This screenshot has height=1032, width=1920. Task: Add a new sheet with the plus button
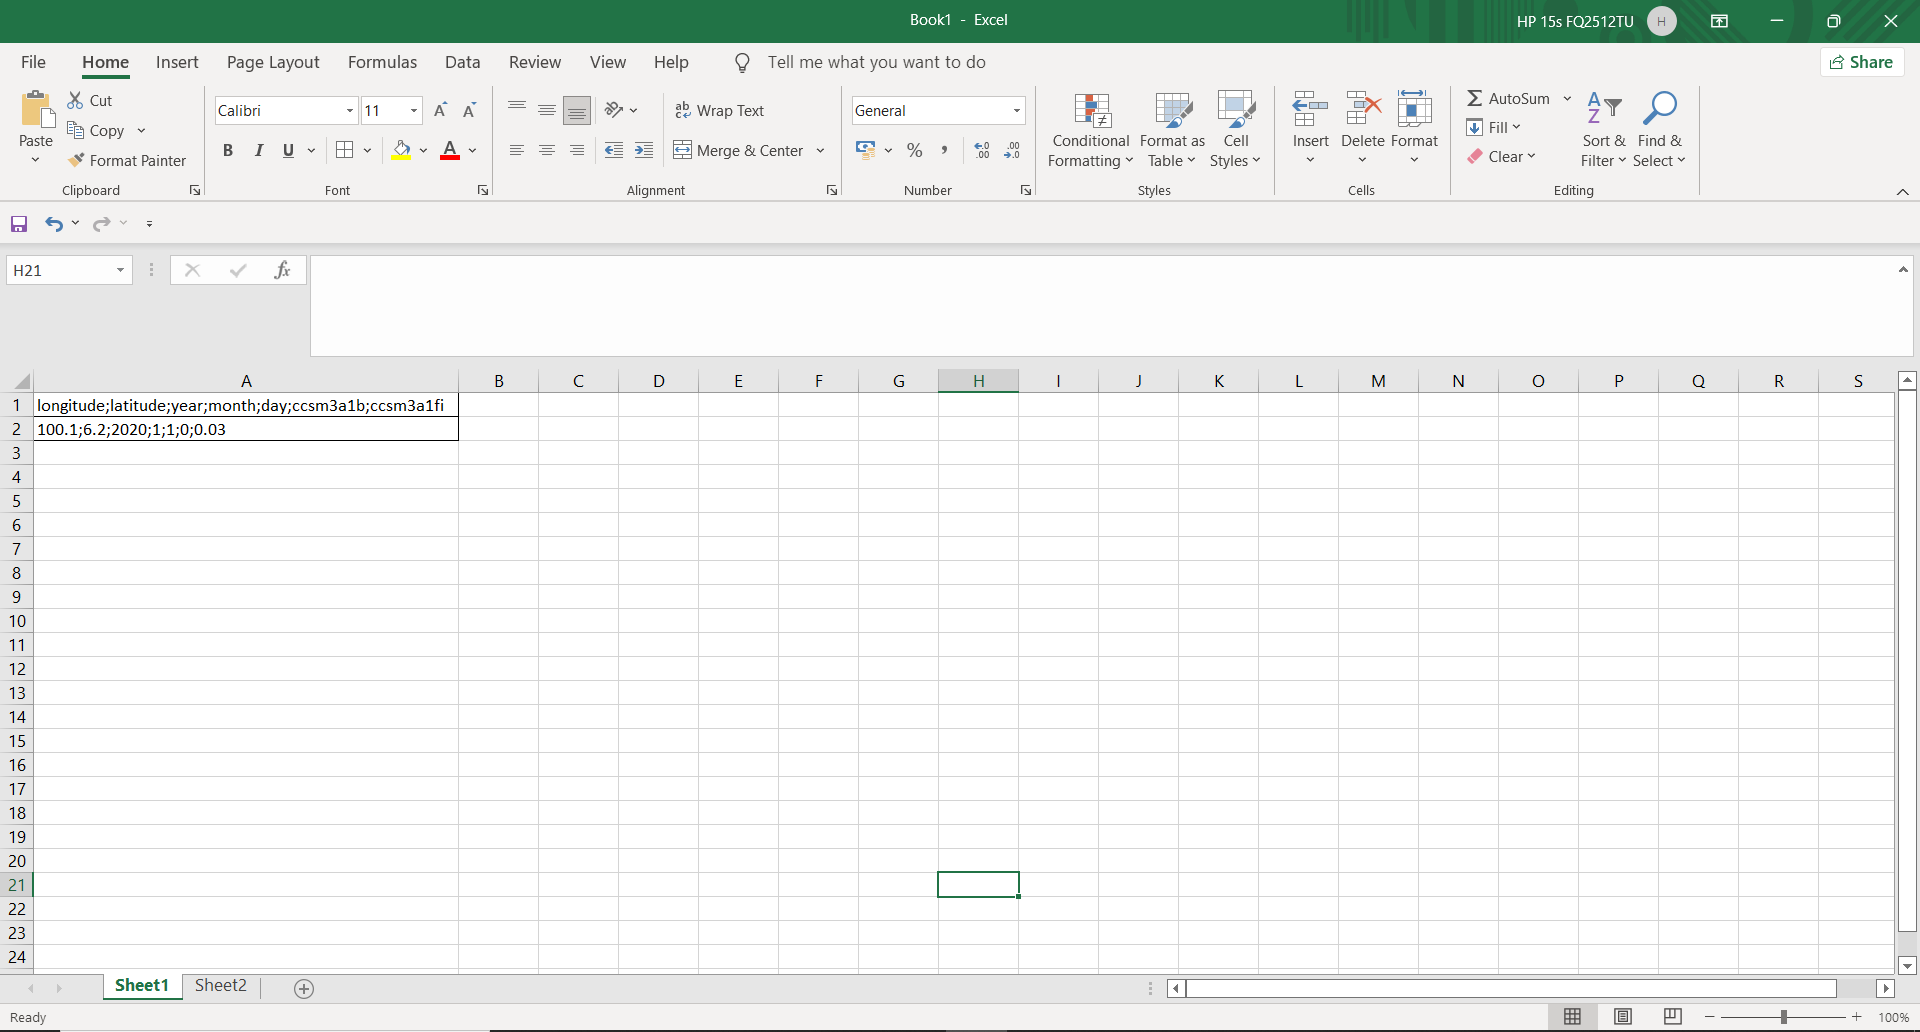point(304,988)
